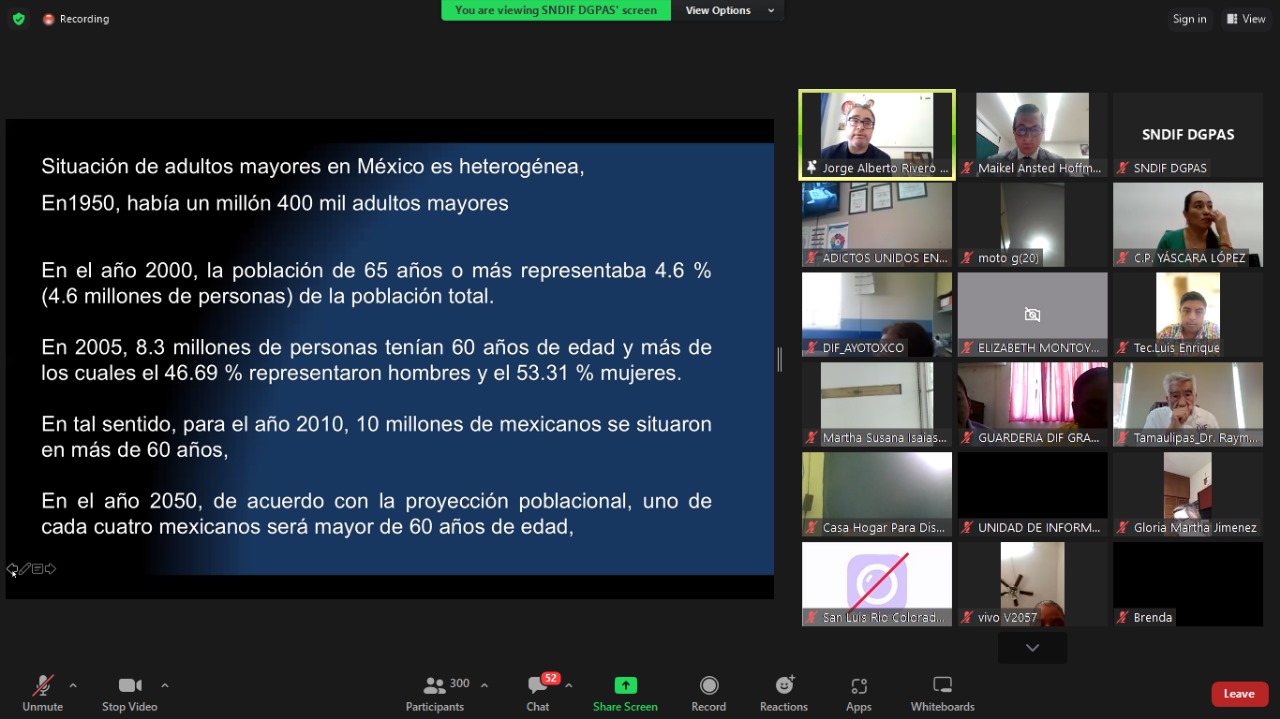Image resolution: width=1280 pixels, height=719 pixels.
Task: Click the Recording indicator
Action: click(x=76, y=19)
